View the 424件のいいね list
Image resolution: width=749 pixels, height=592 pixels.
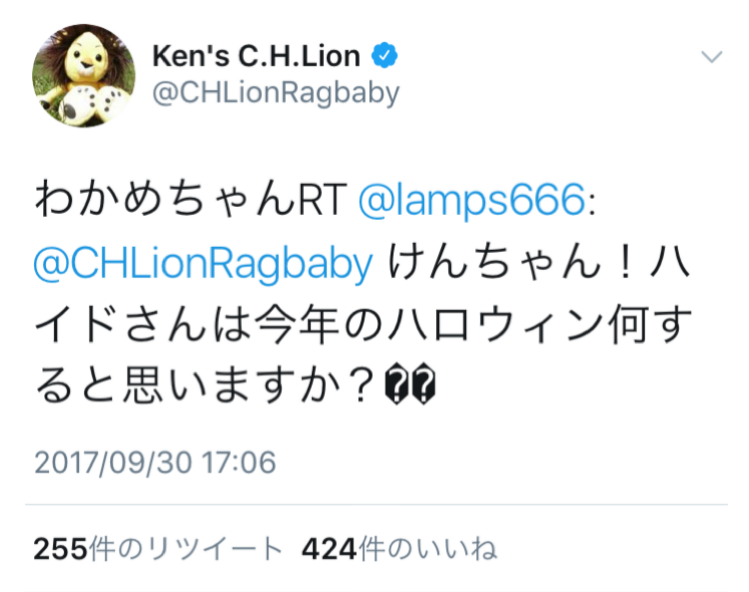pos(399,548)
